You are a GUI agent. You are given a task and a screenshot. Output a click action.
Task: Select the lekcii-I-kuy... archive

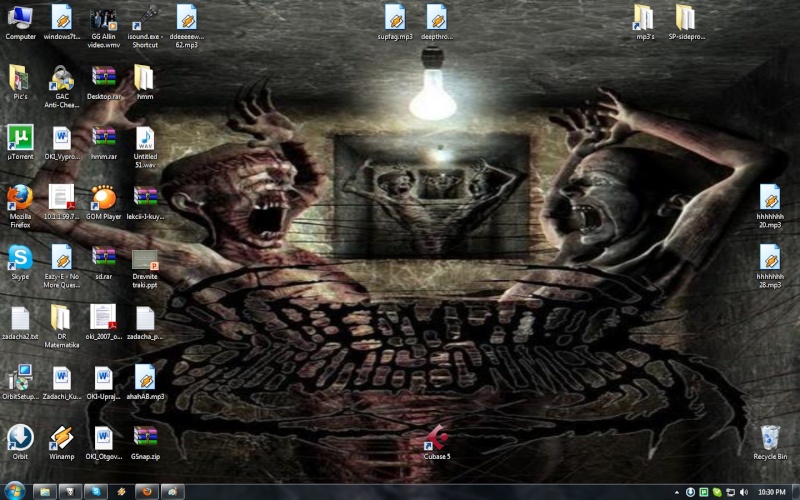point(145,203)
